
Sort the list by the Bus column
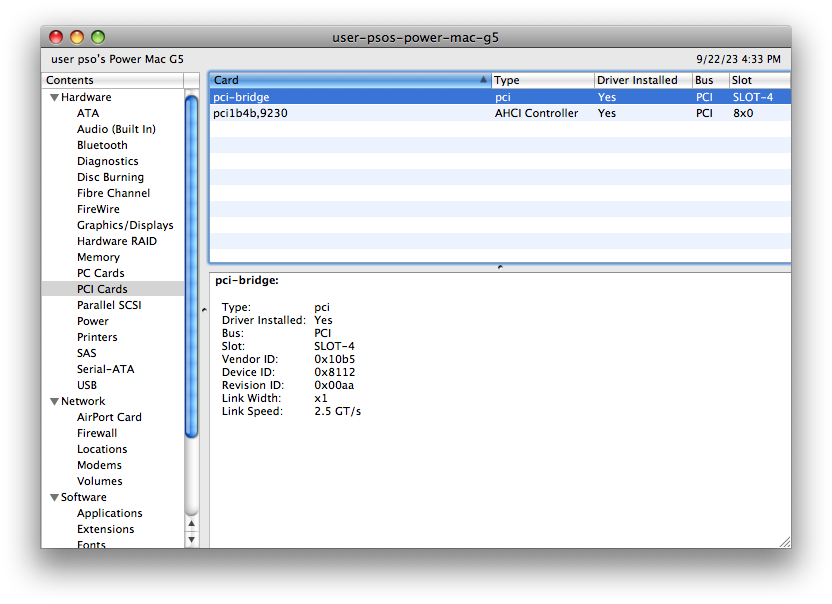click(x=708, y=80)
